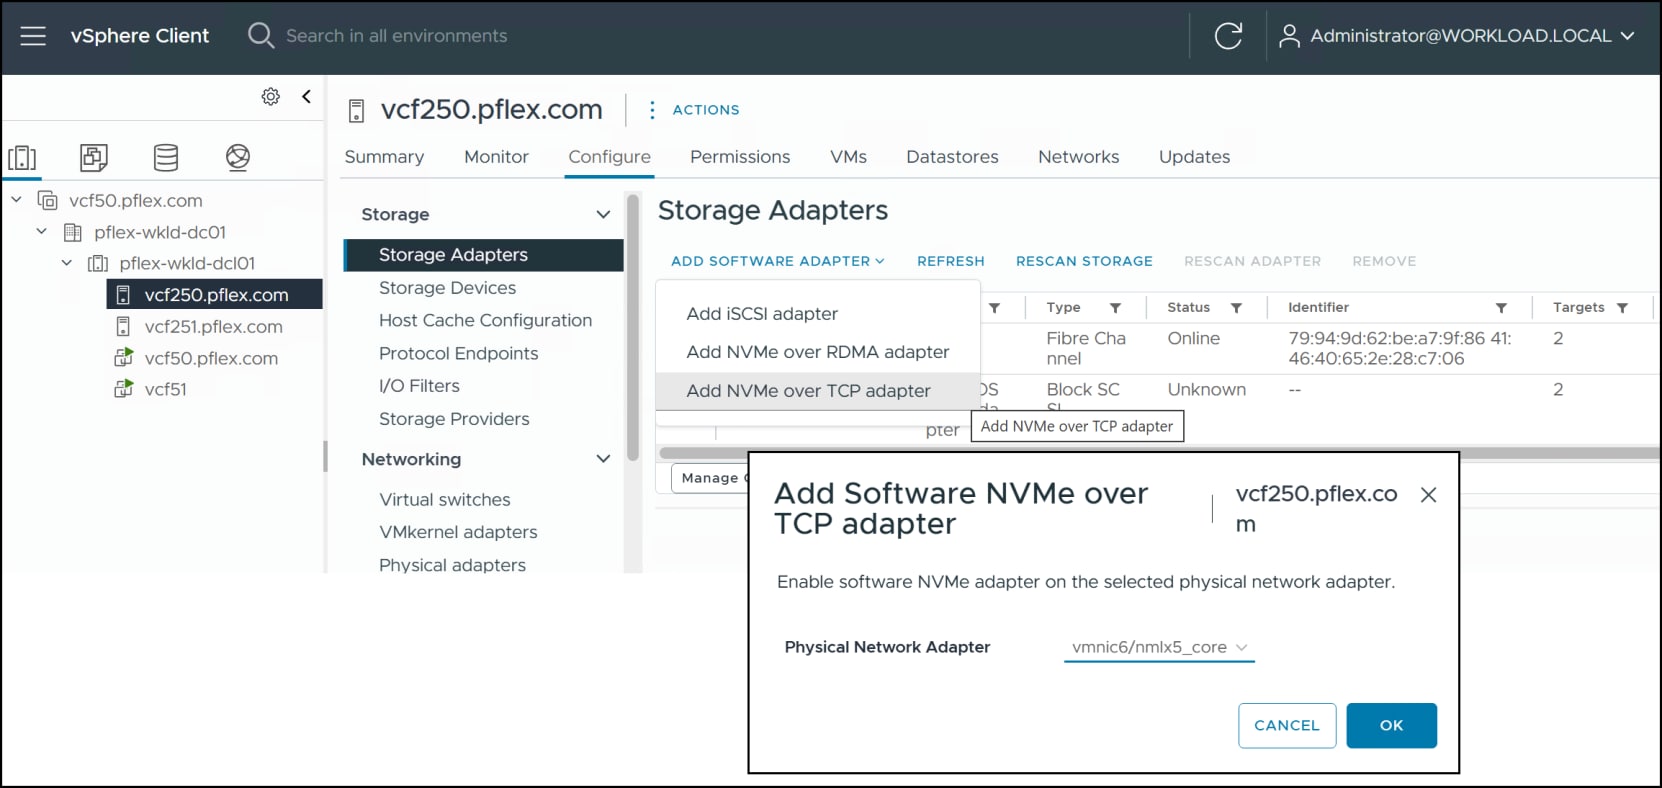The height and width of the screenshot is (788, 1662).
Task: Click the REFRESH link
Action: [951, 261]
